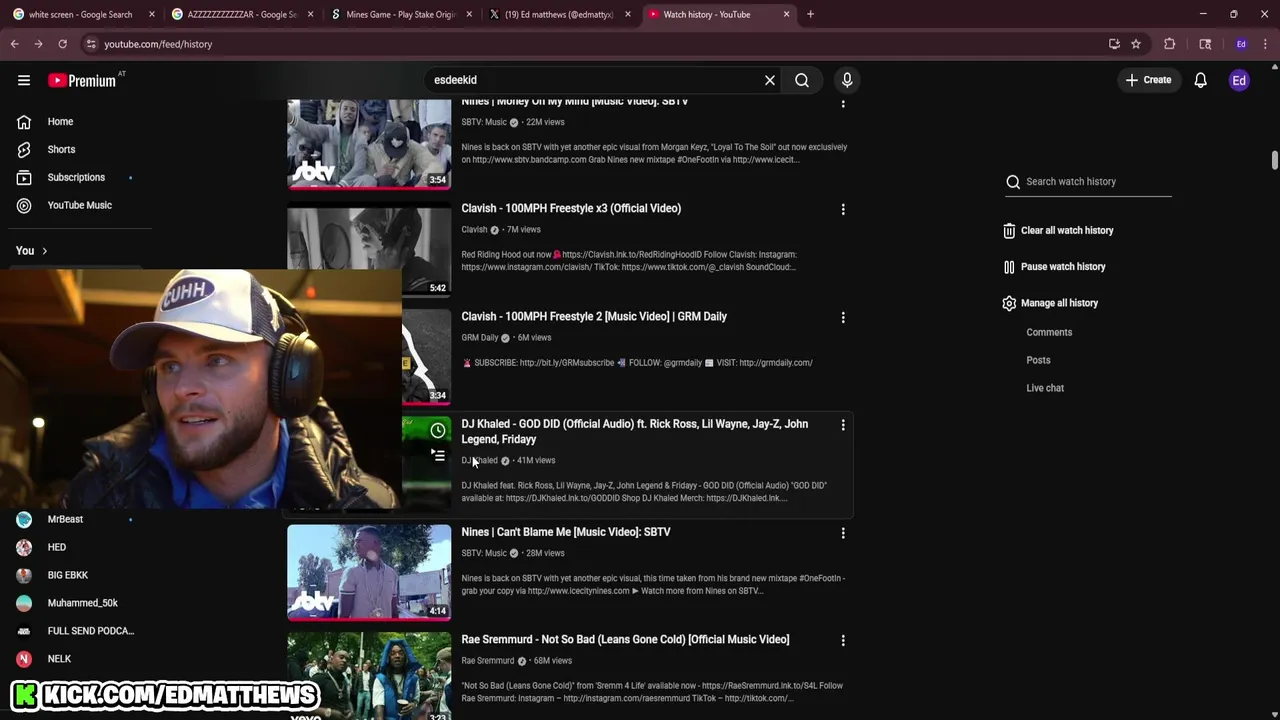Viewport: 1280px width, 720px height.
Task: Add GOD DID to queue icon
Action: [x=438, y=455]
